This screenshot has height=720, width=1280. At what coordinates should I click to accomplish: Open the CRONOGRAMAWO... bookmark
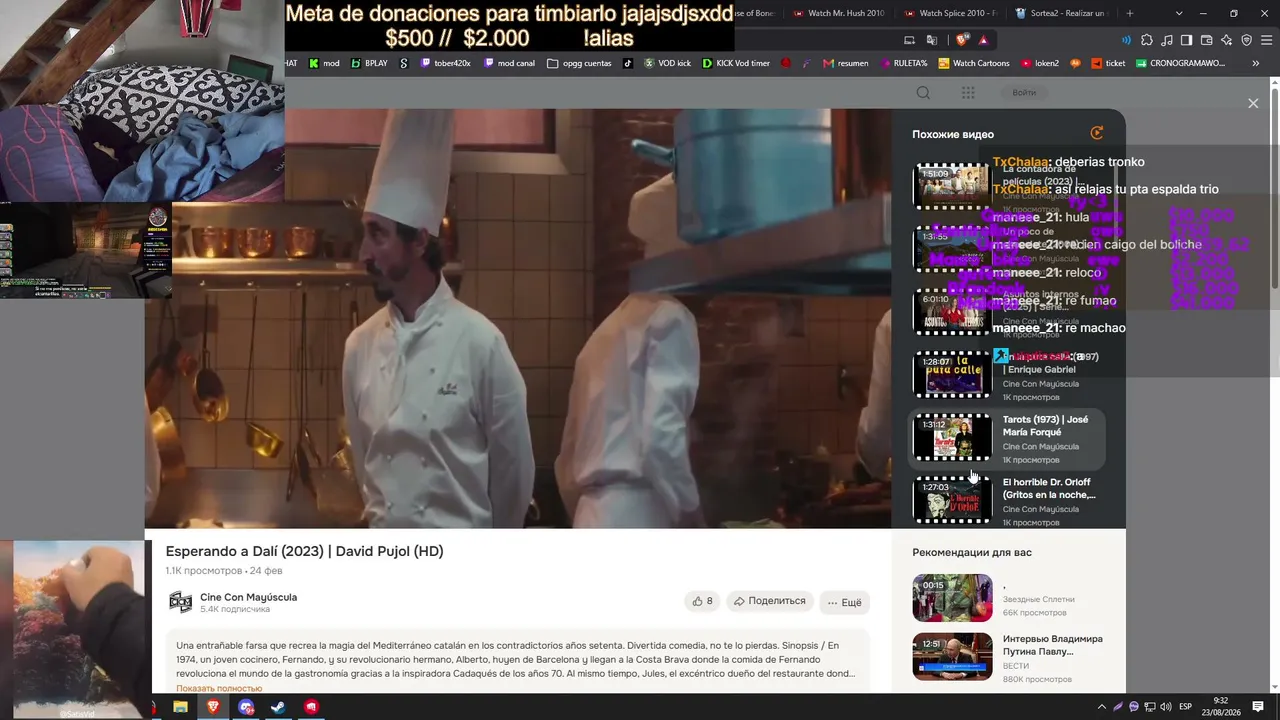click(x=1180, y=63)
